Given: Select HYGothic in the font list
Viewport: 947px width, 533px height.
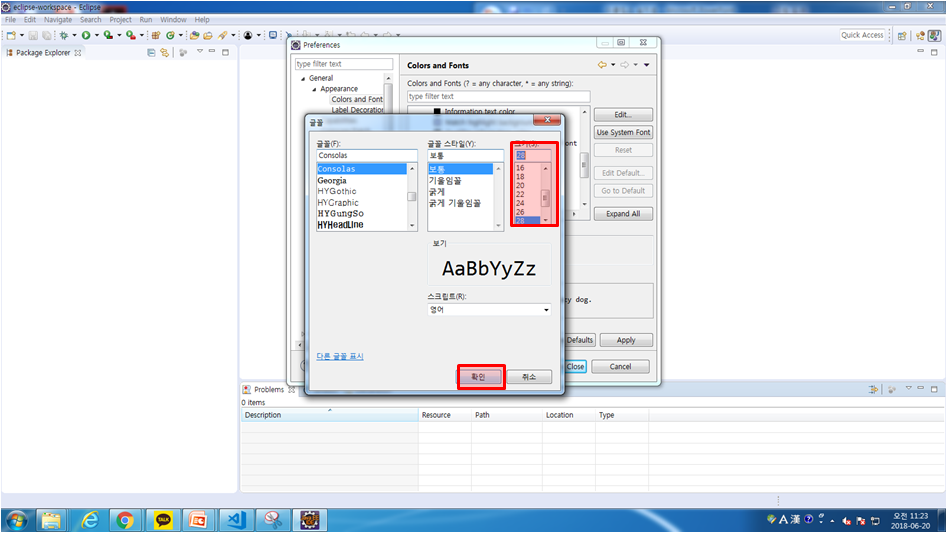Looking at the screenshot, I should coord(337,191).
